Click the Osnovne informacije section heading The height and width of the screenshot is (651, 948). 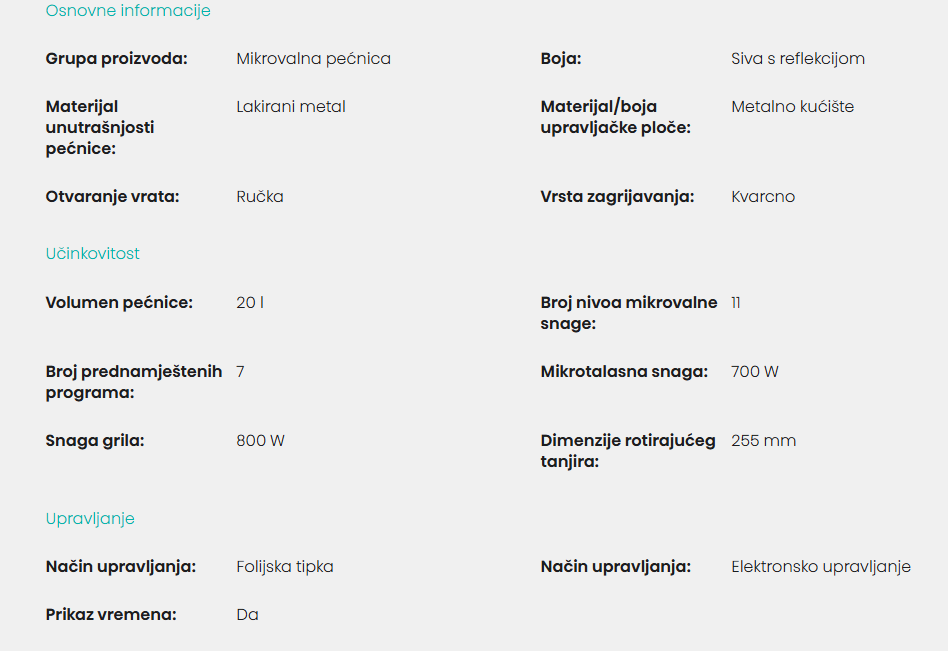[128, 11]
